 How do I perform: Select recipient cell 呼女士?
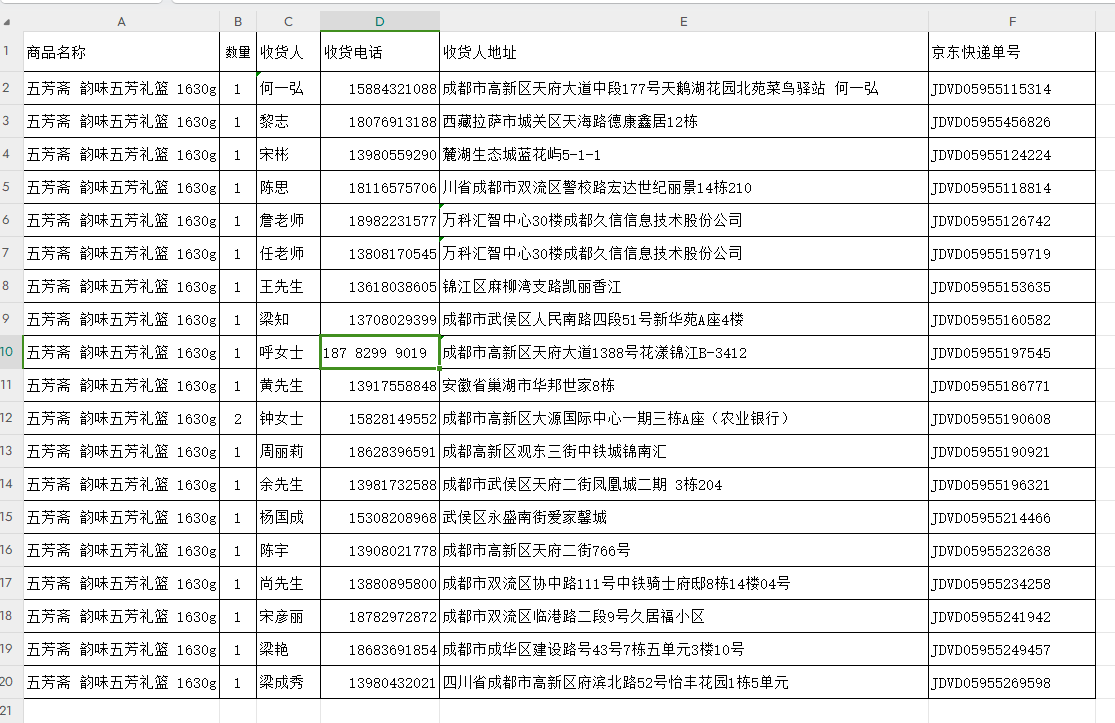289,353
